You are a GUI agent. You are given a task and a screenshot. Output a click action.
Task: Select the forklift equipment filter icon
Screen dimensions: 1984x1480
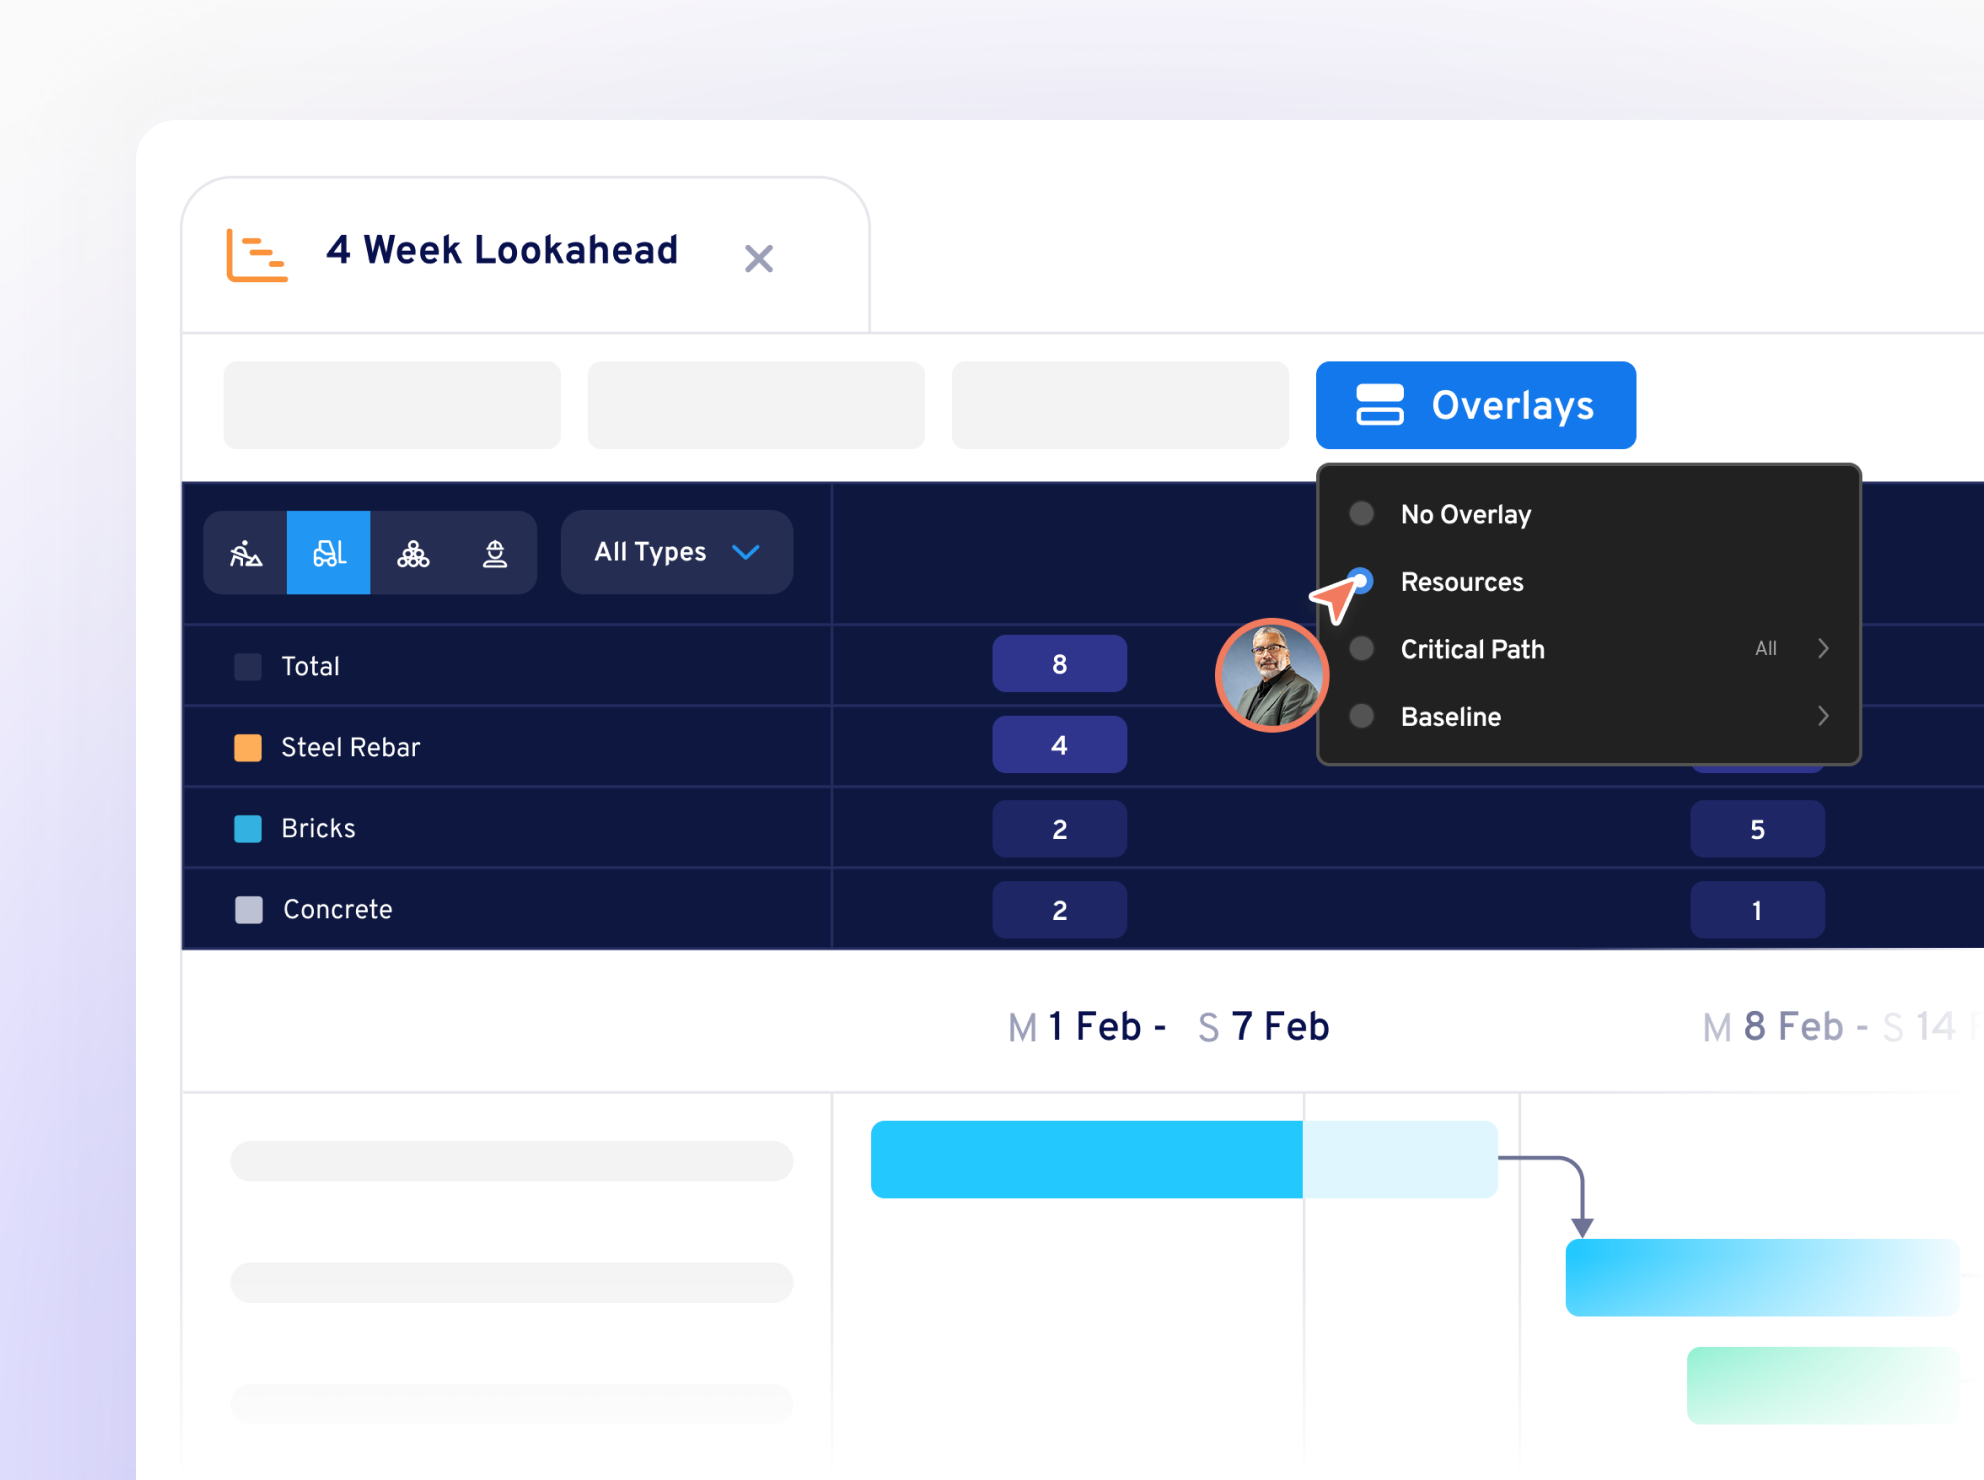tap(328, 552)
